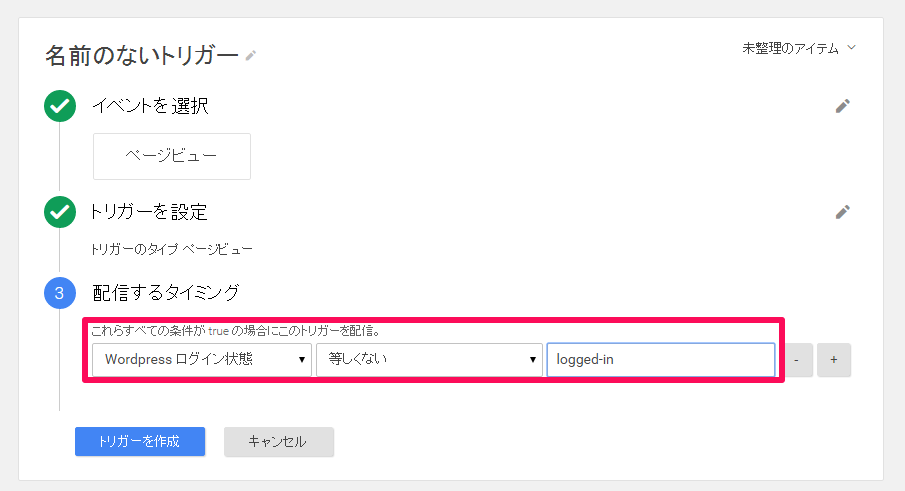The height and width of the screenshot is (491, 905).
Task: Click the イベントを選択 step heading
Action: click(x=150, y=106)
